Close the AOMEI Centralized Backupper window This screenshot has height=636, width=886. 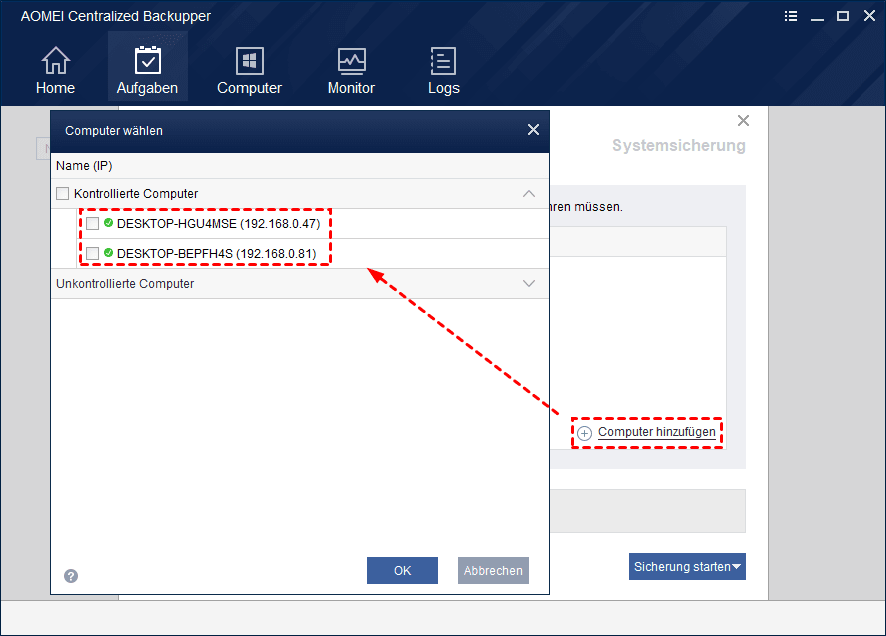[x=870, y=16]
